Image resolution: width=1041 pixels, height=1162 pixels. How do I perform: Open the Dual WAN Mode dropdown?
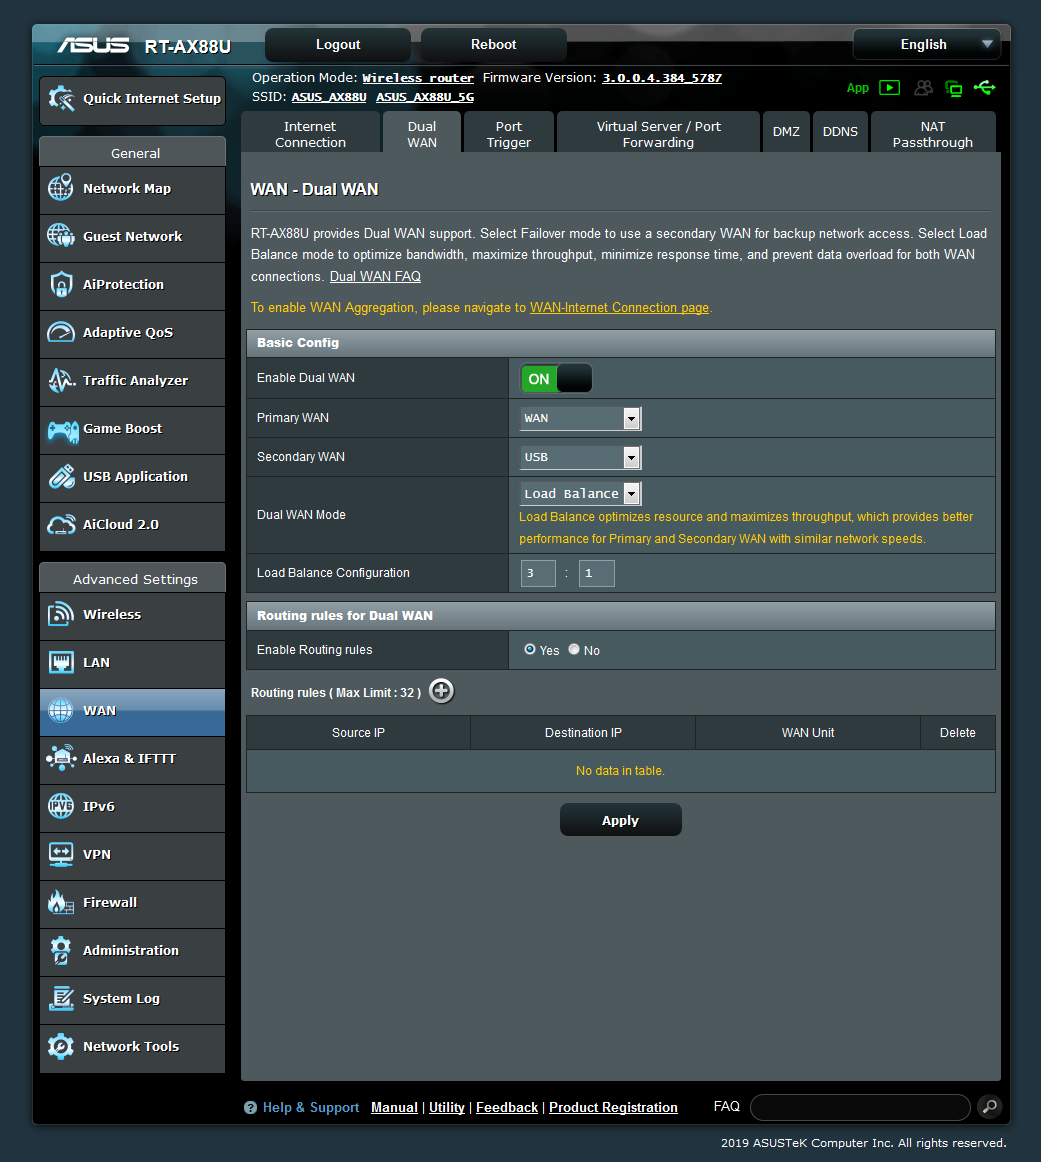(x=581, y=494)
